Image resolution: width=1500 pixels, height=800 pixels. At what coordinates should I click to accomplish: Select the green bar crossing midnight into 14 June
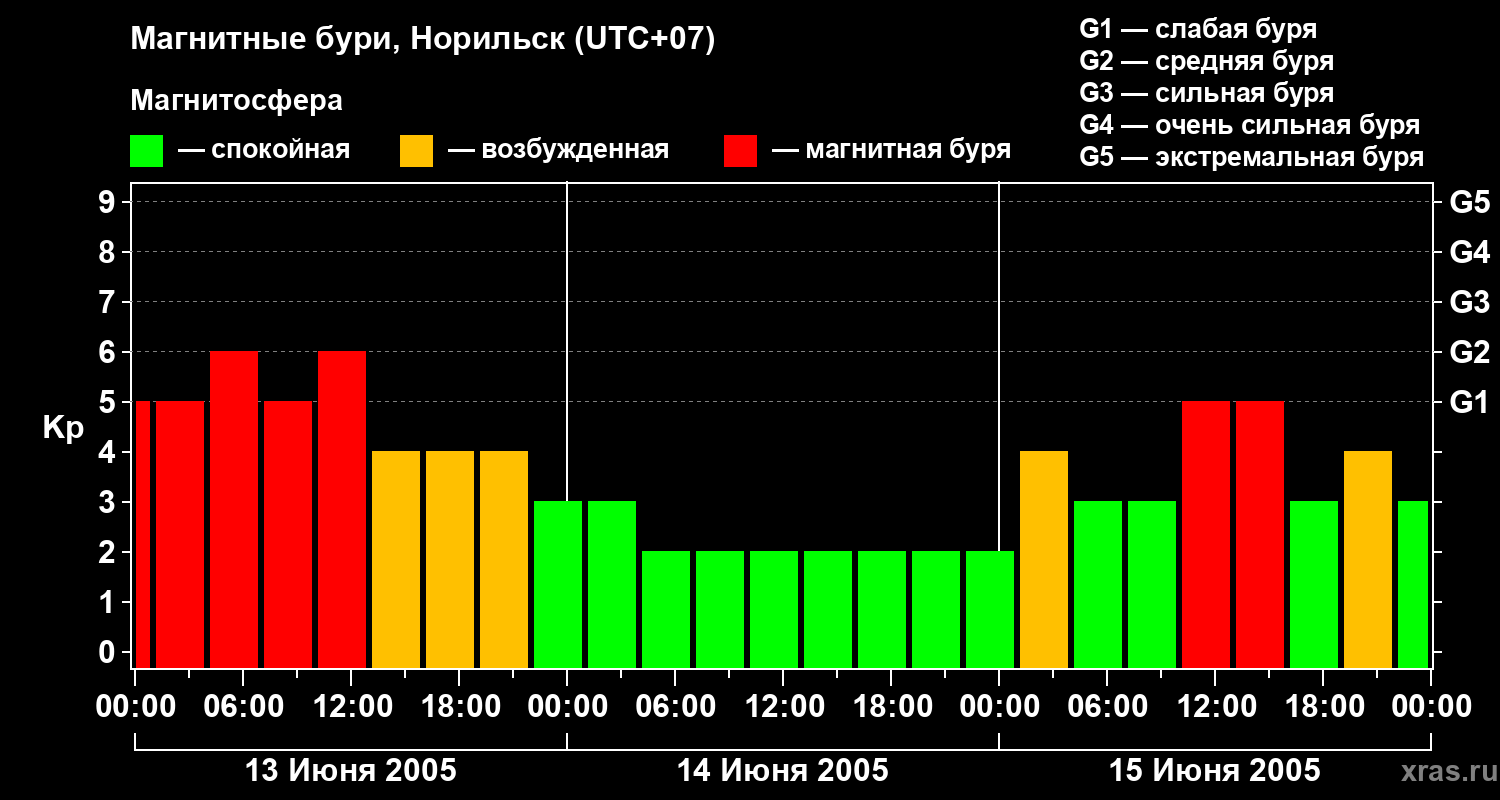click(x=558, y=585)
